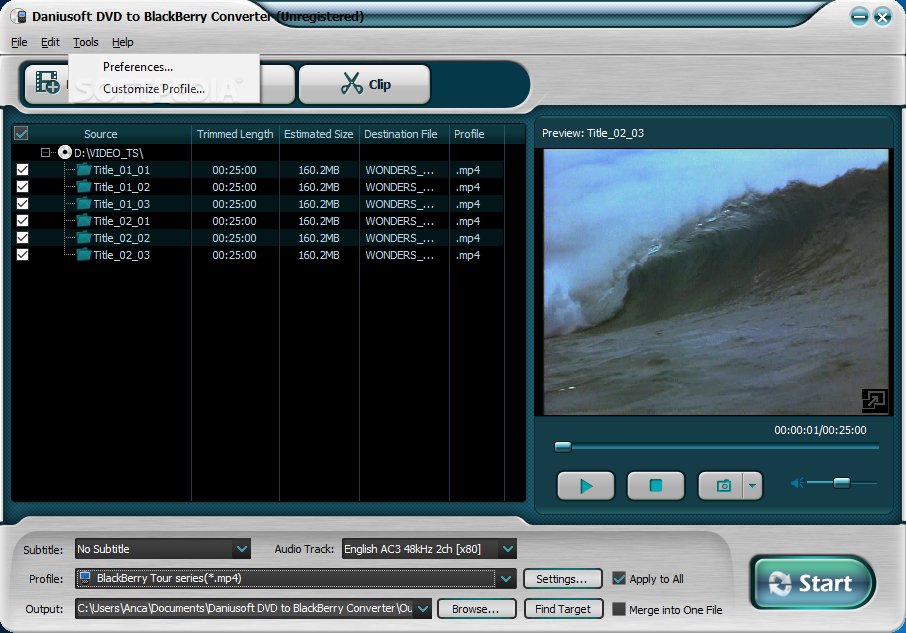Choose Preferences... from Tools menu
Screen dimensions: 906x633
[164, 67]
